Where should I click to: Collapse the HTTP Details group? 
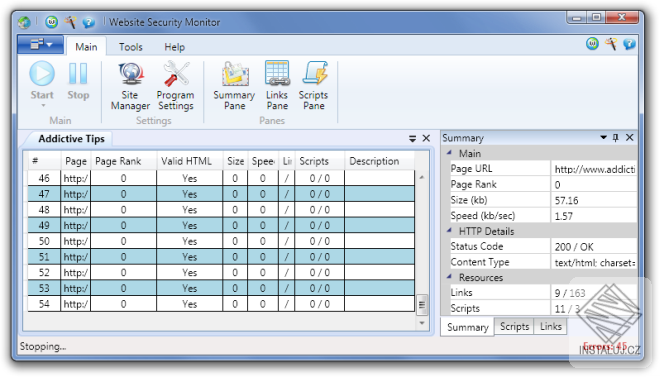pos(449,231)
